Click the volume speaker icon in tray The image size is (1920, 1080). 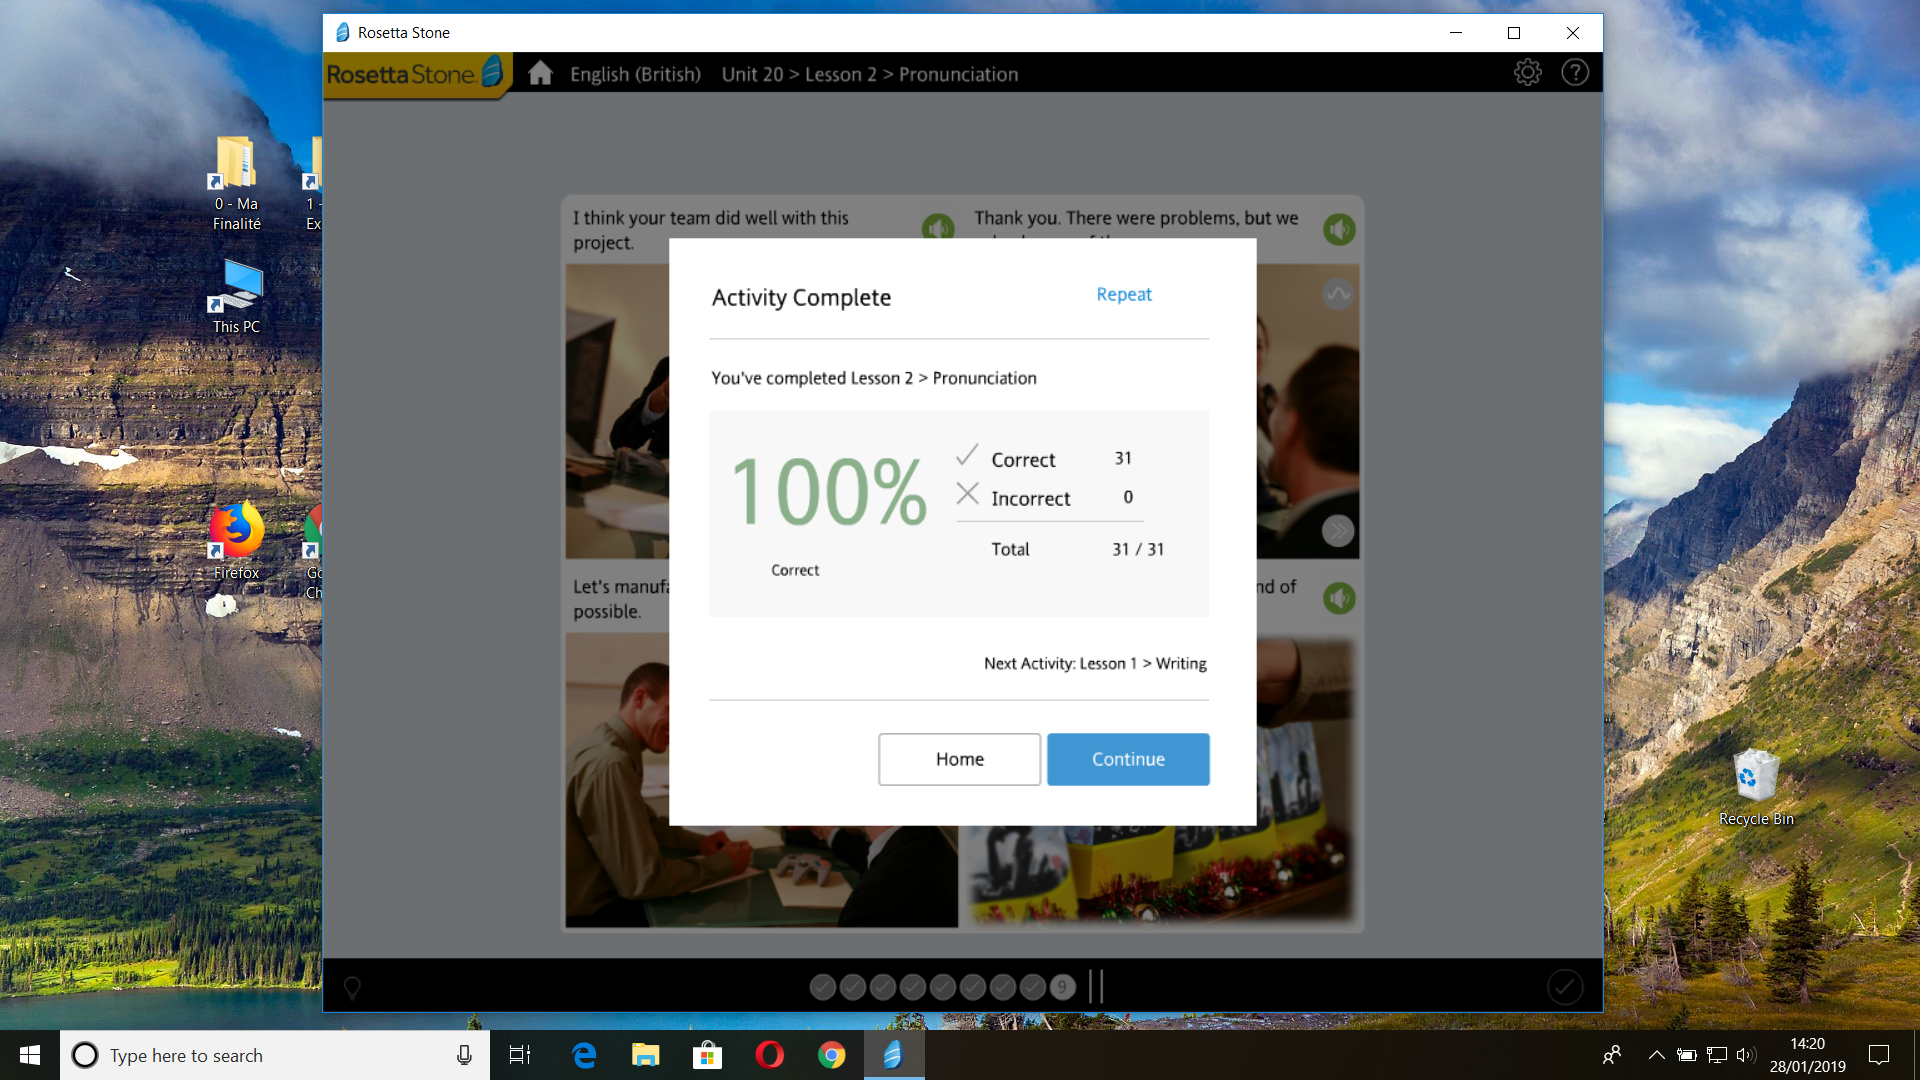tap(1746, 1055)
